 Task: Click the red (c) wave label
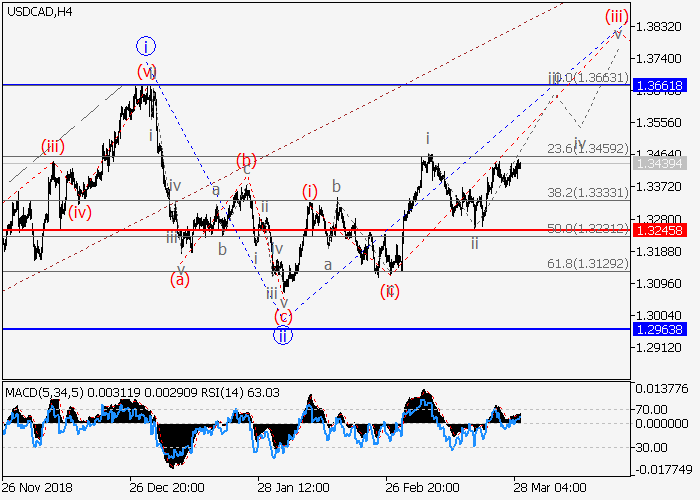[x=283, y=316]
